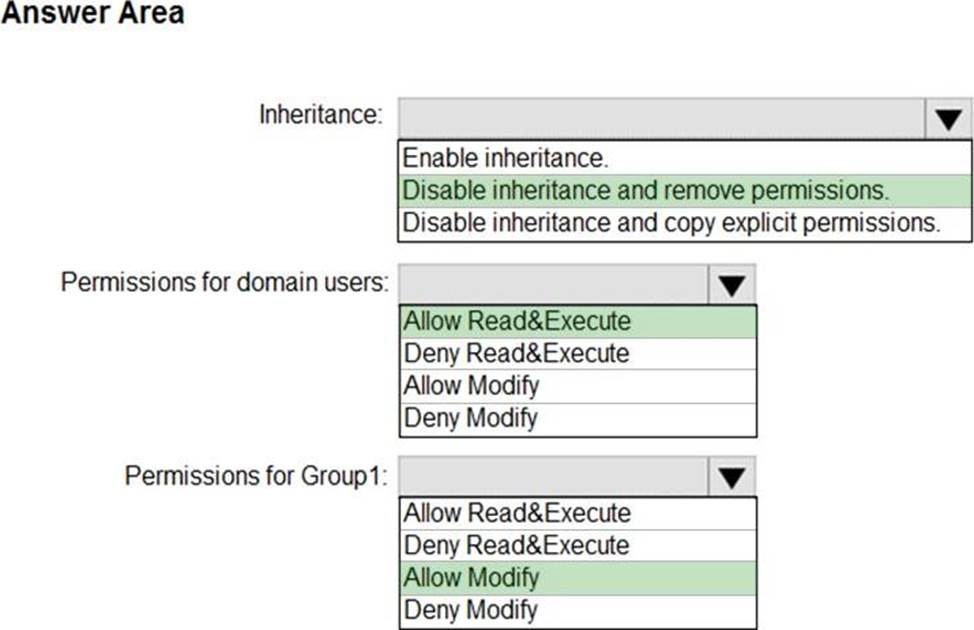Viewport: 974px width, 630px height.
Task: Click the Group1 permissions combo field
Action: (554, 477)
